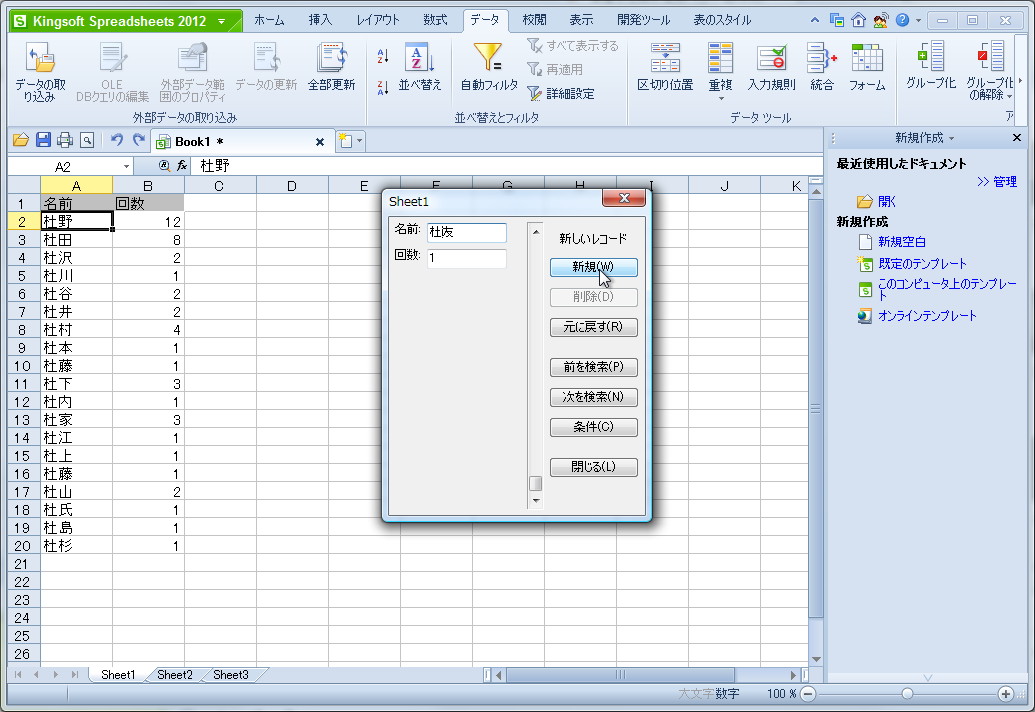Viewport: 1035px width, 712px height.
Task: Select column B header
Action: [148, 185]
